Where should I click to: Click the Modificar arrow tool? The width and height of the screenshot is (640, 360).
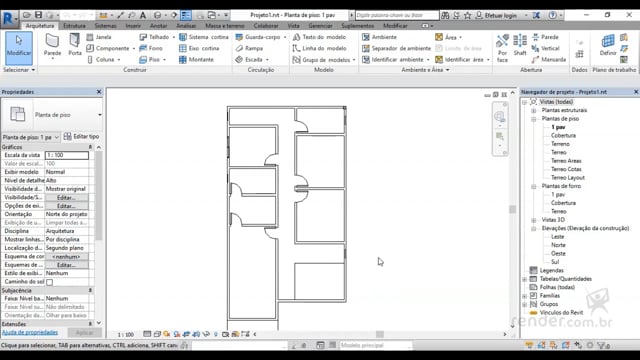point(19,48)
